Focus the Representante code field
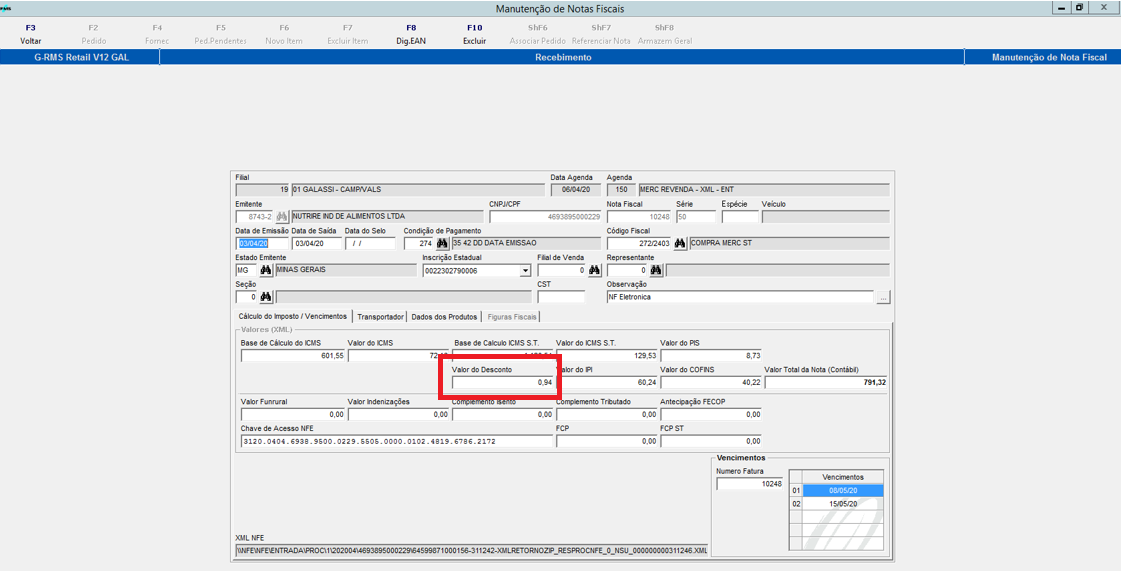 (x=627, y=271)
